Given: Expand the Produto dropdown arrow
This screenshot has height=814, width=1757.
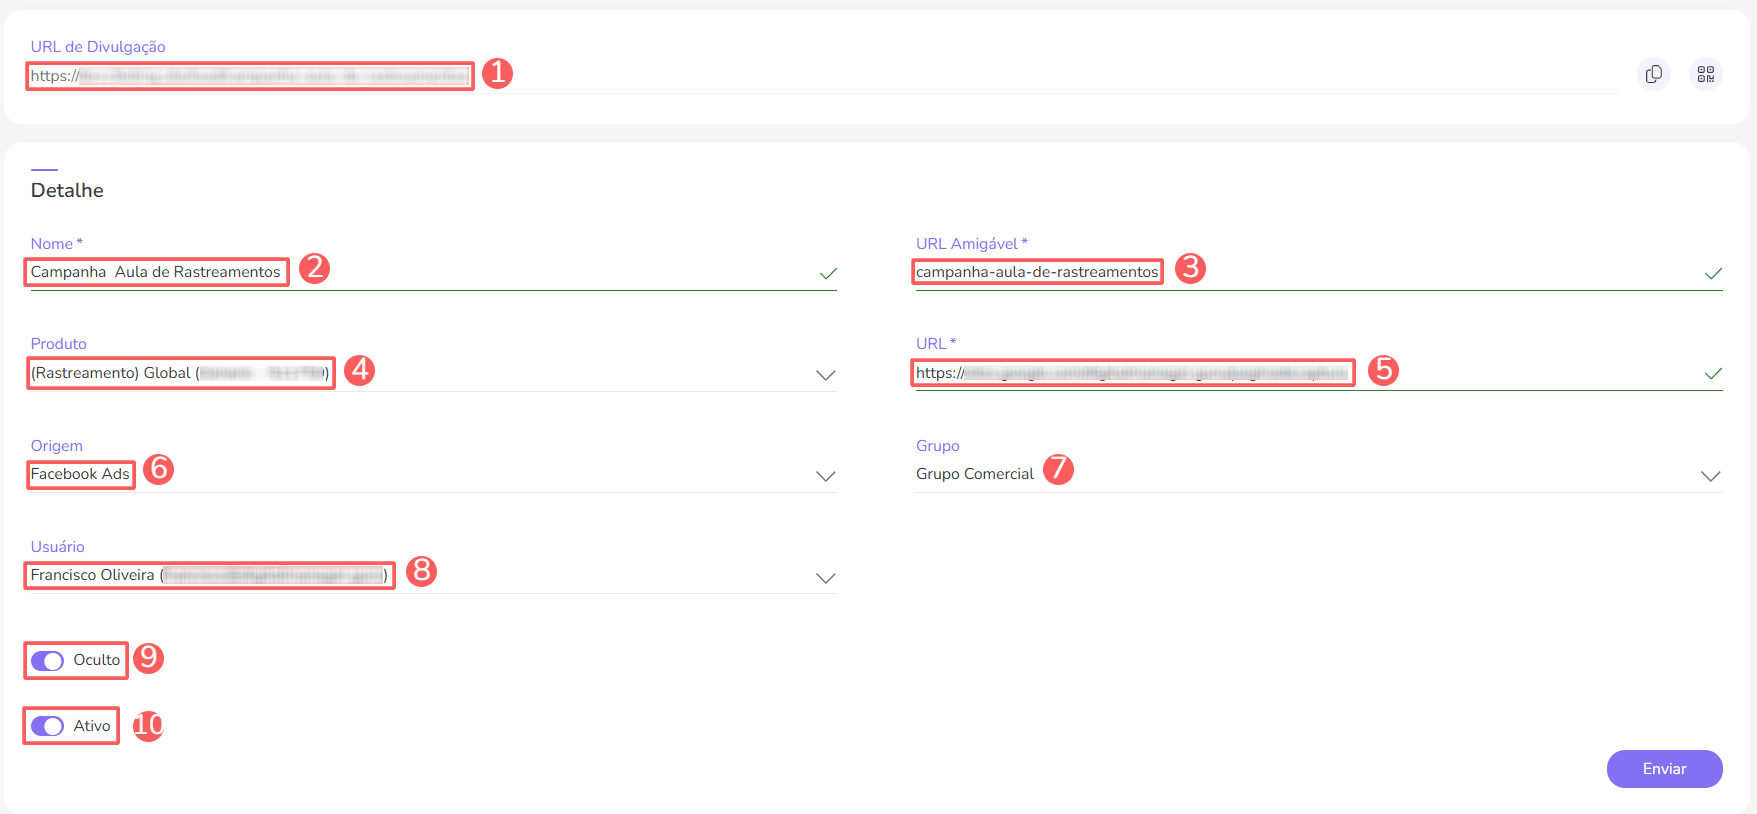Looking at the screenshot, I should pos(825,375).
